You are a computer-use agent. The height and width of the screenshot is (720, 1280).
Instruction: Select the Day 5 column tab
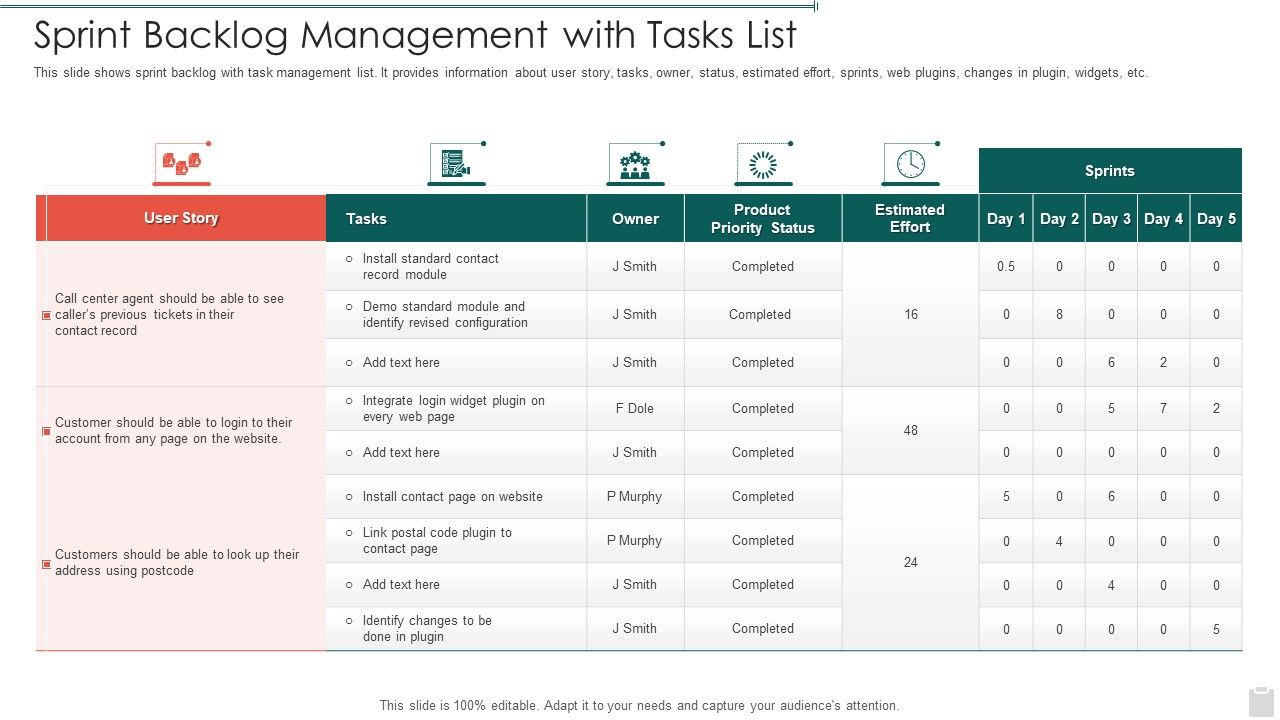click(1216, 218)
